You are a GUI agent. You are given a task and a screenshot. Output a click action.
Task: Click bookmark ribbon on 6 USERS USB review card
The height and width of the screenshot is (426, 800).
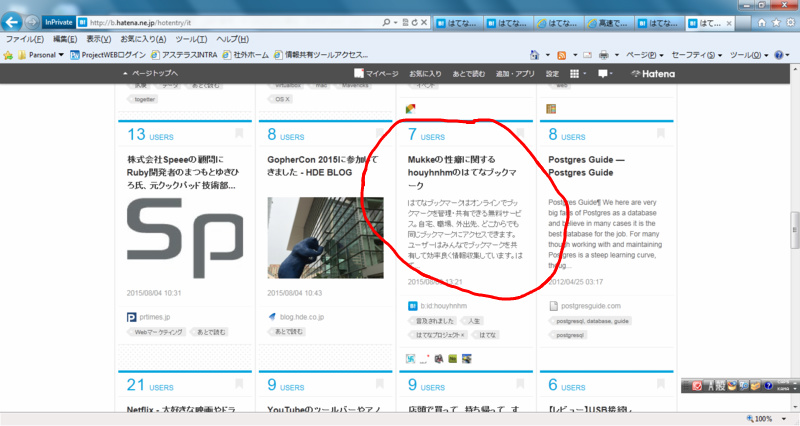point(661,384)
